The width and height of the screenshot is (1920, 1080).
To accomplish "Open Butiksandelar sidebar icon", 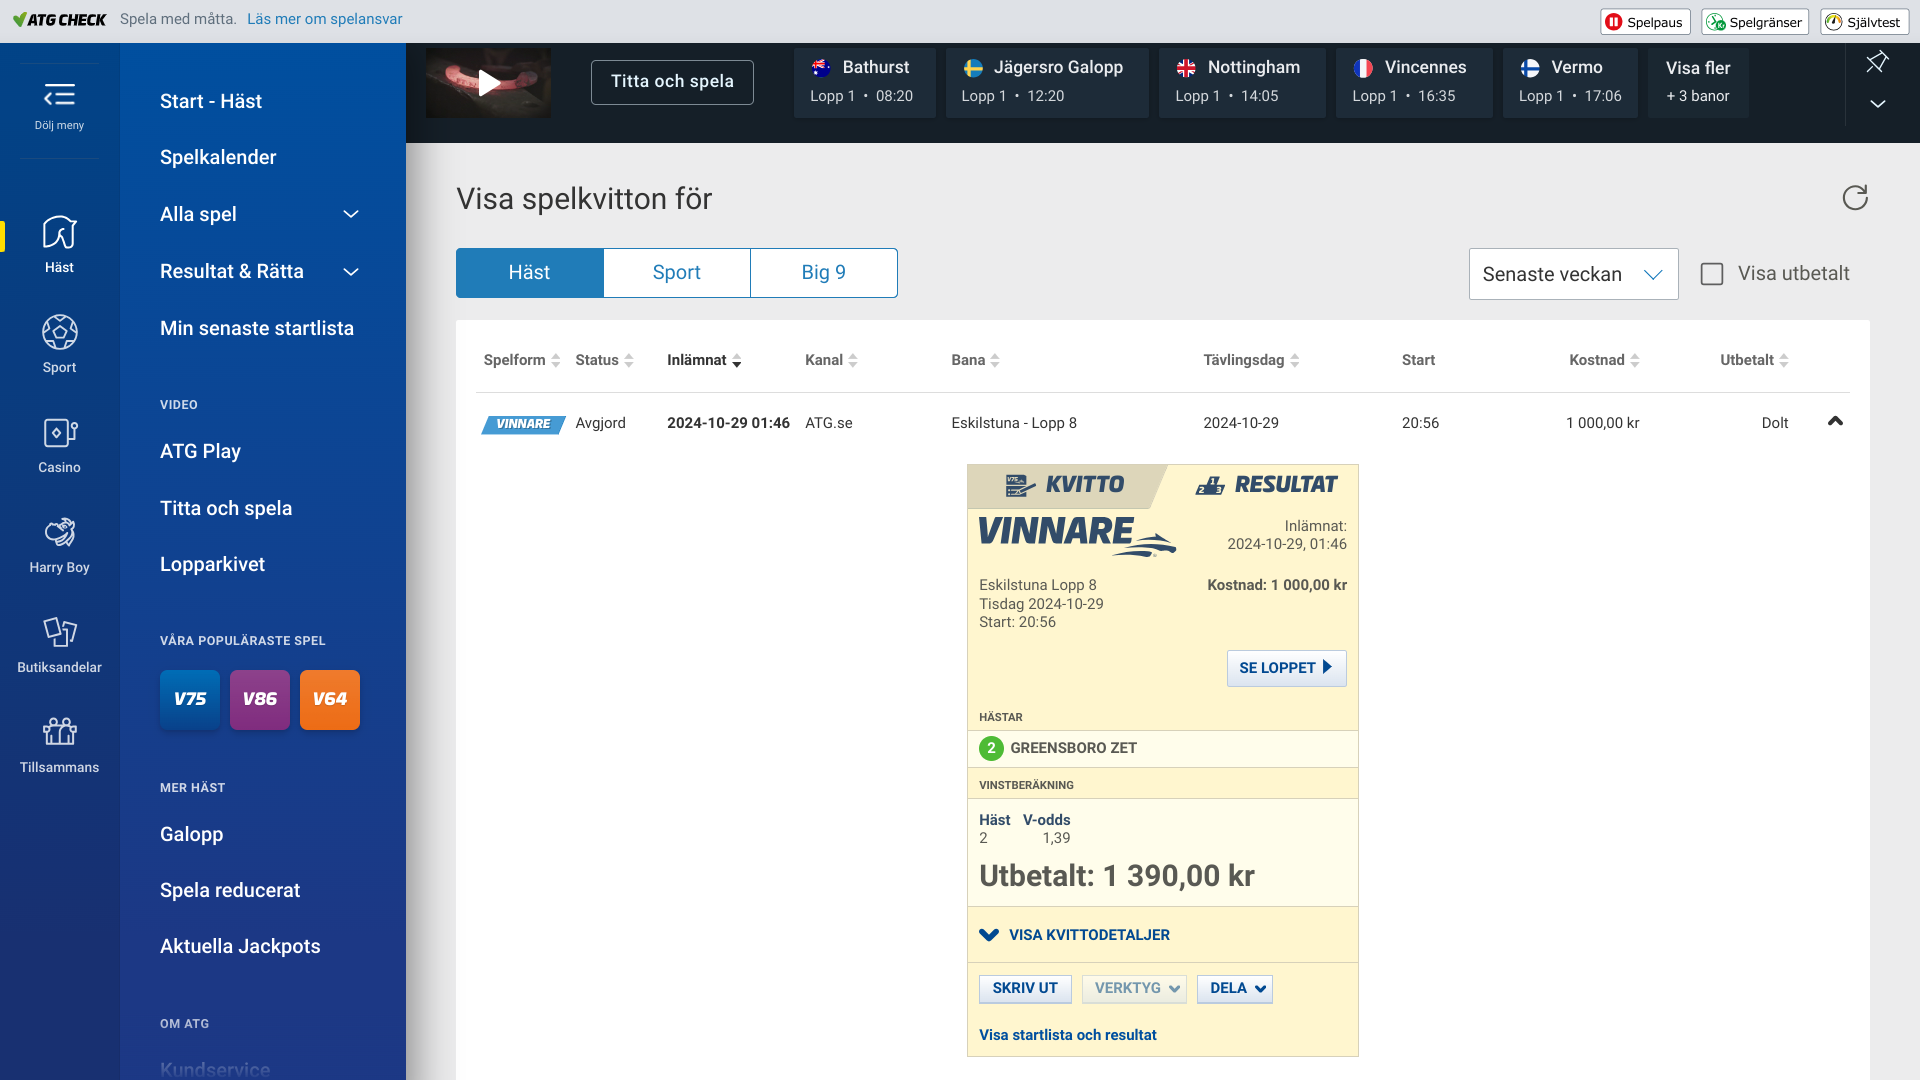I will pyautogui.click(x=59, y=634).
